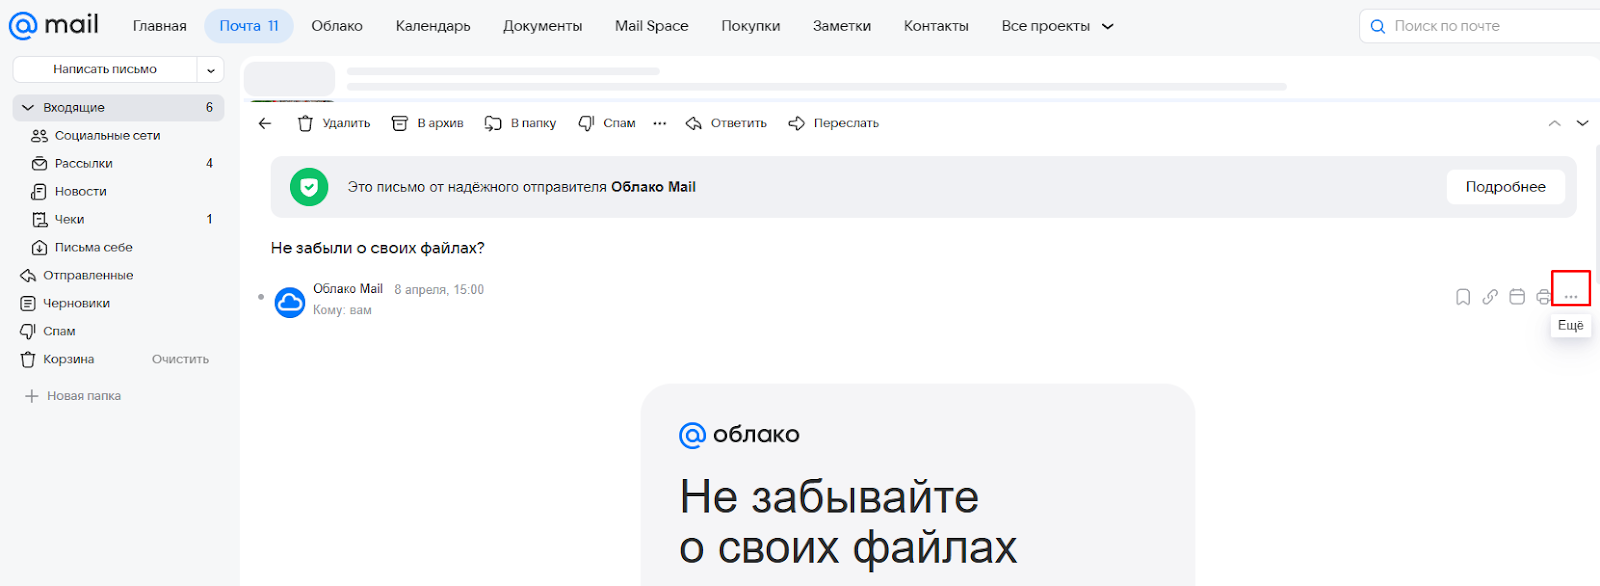The height and width of the screenshot is (586, 1600).
Task: Click the date 8 апреля, 15:00
Action: pos(439,290)
